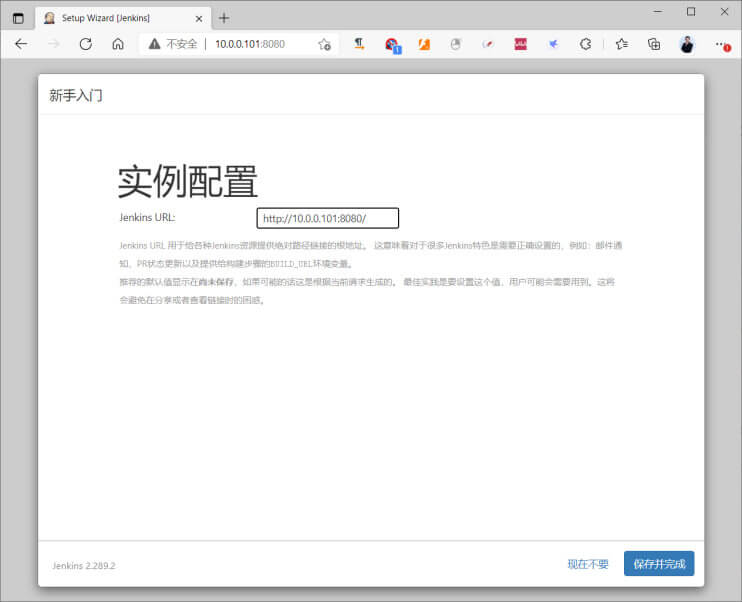Close the Setup Wizard [Jenkins] tab

point(199,18)
